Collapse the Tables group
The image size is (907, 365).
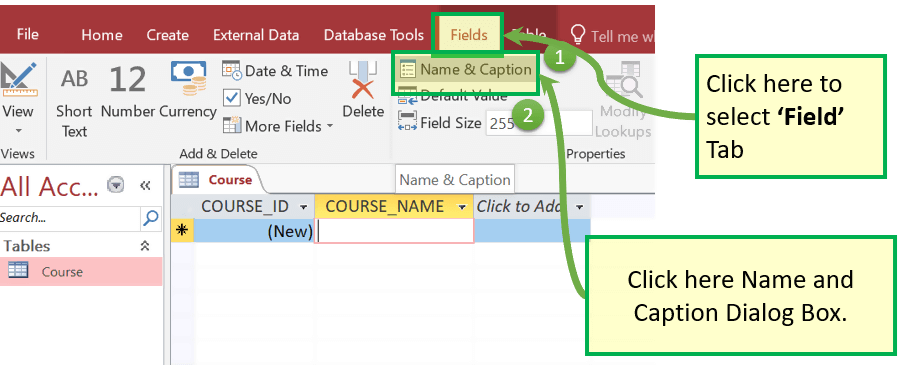(x=145, y=246)
